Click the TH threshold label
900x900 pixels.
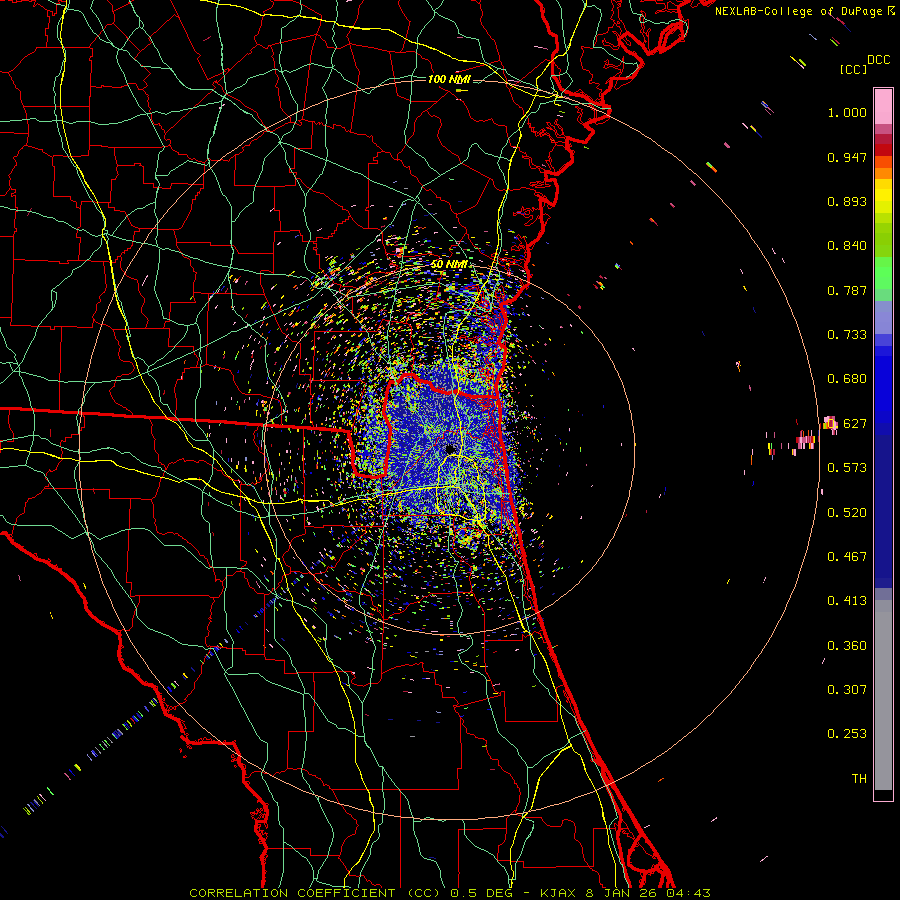pyautogui.click(x=859, y=779)
